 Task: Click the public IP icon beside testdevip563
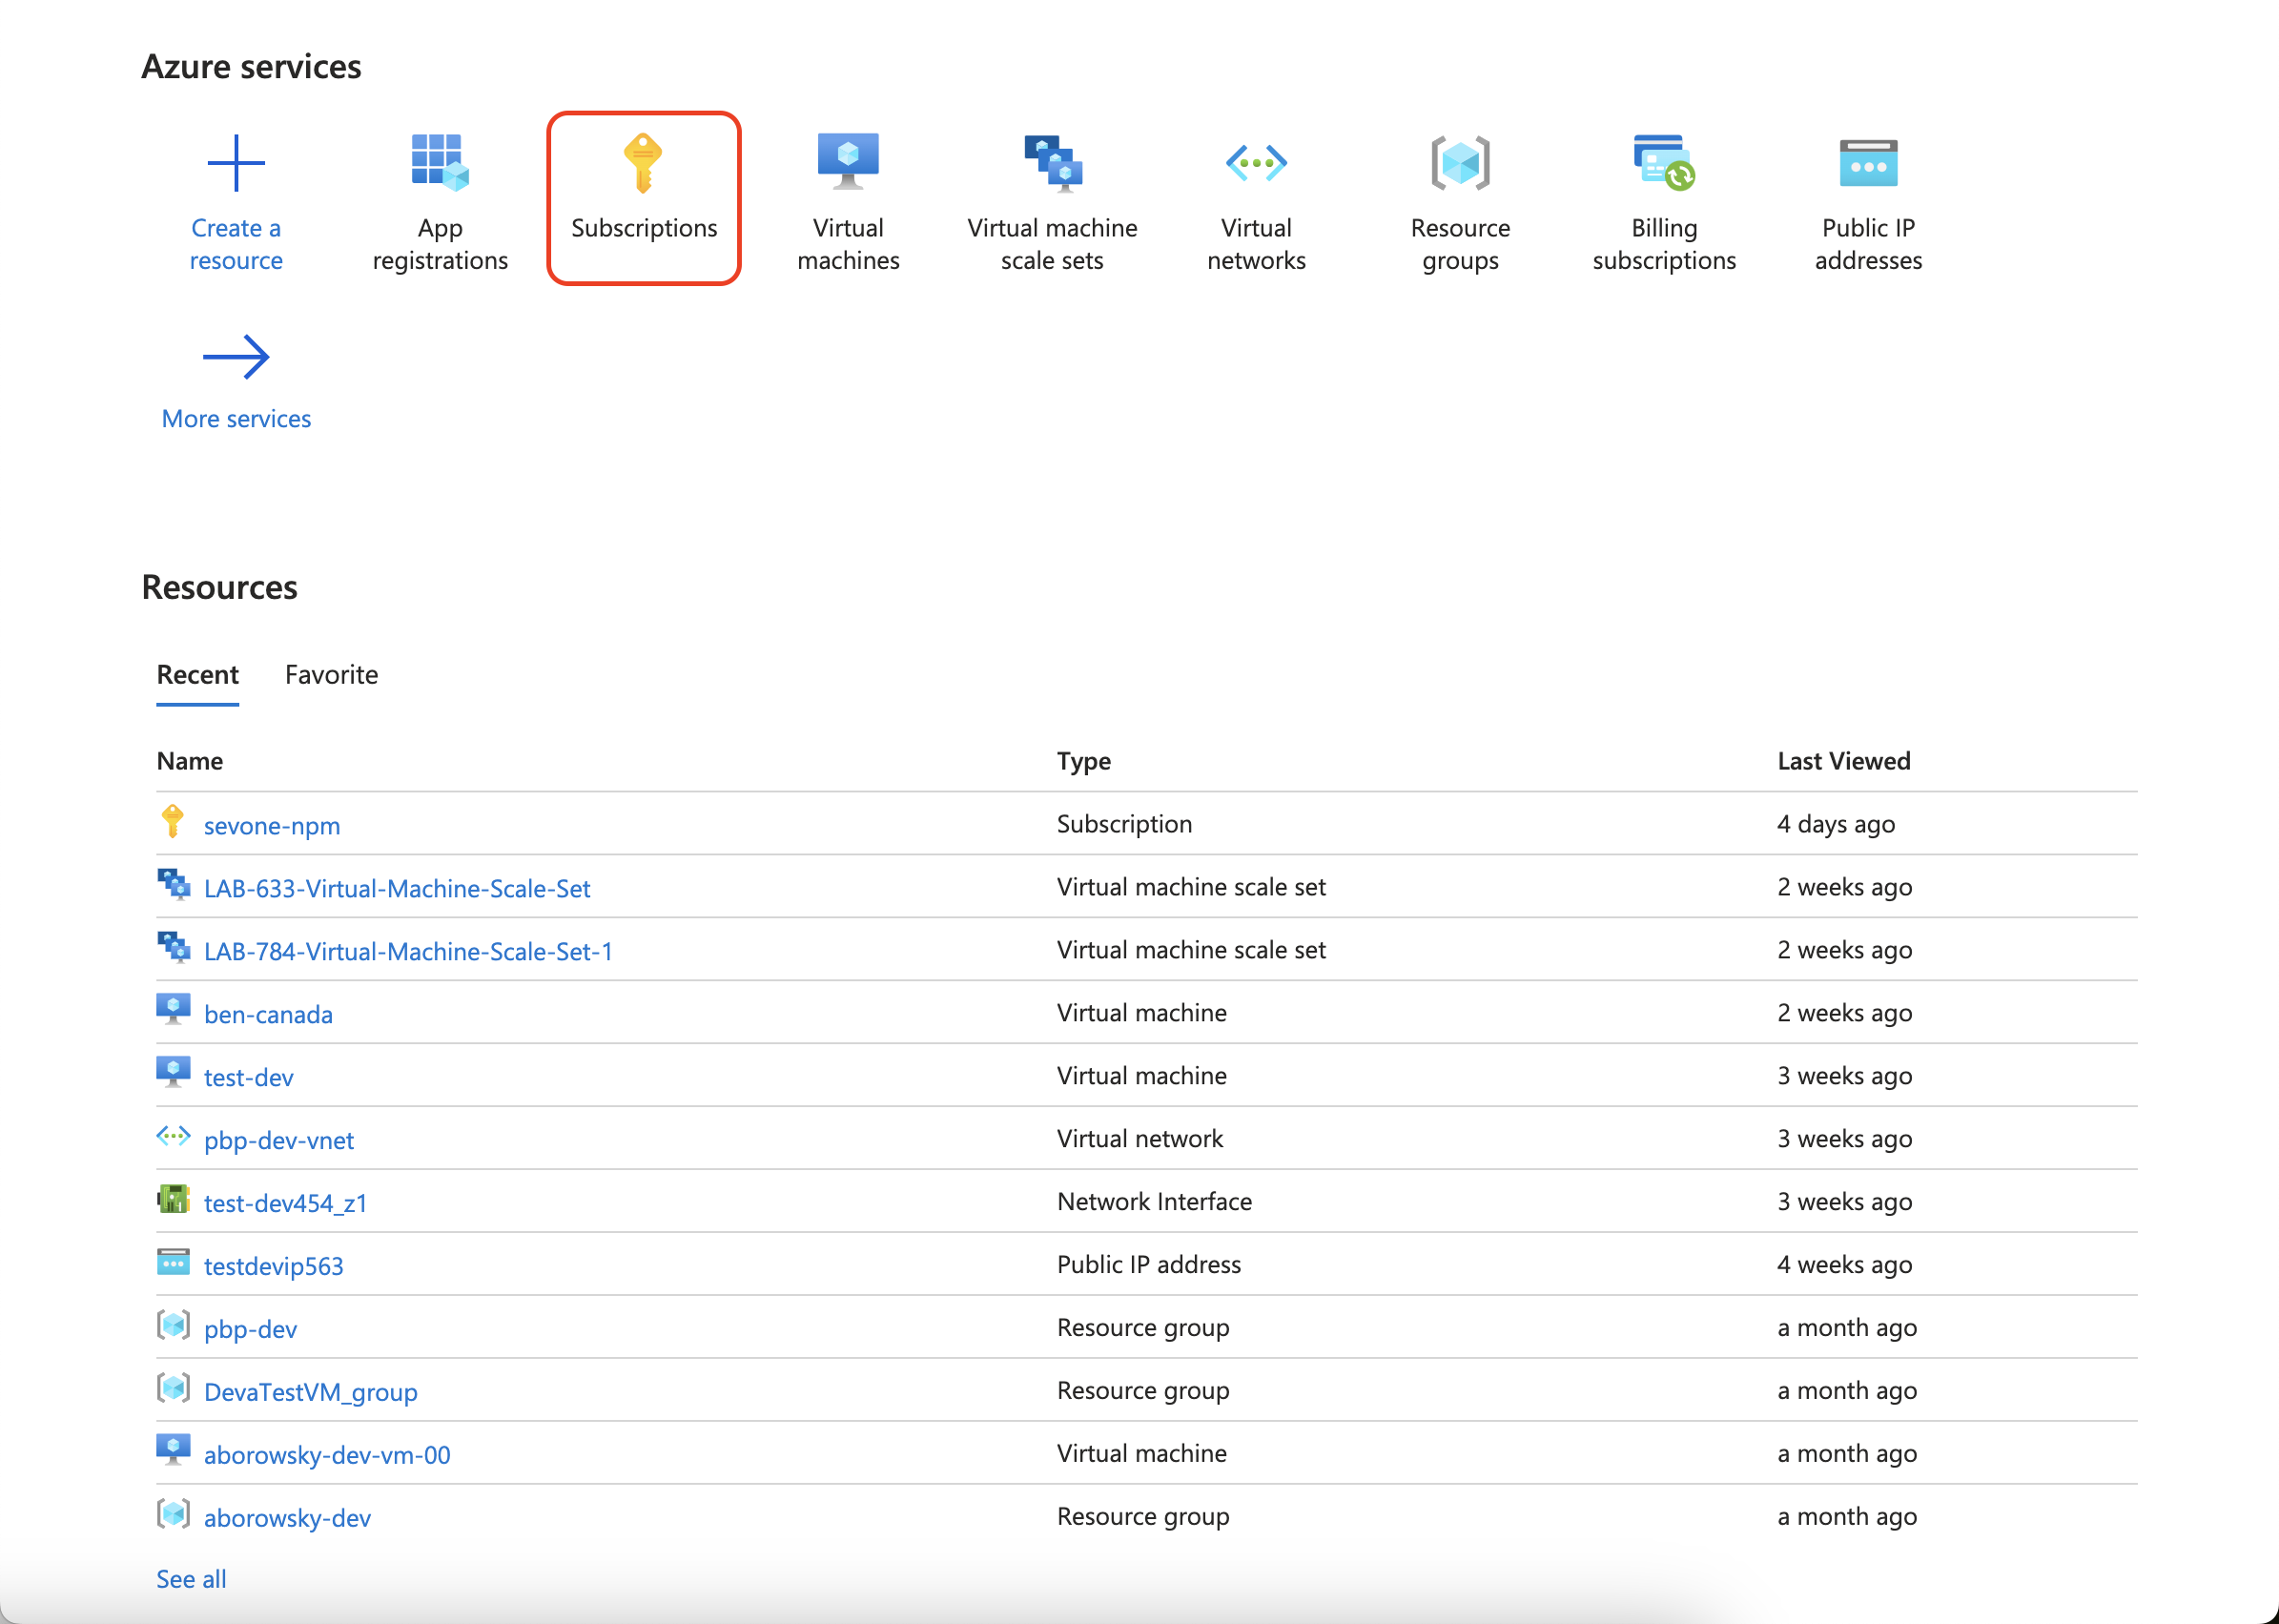[x=174, y=1262]
